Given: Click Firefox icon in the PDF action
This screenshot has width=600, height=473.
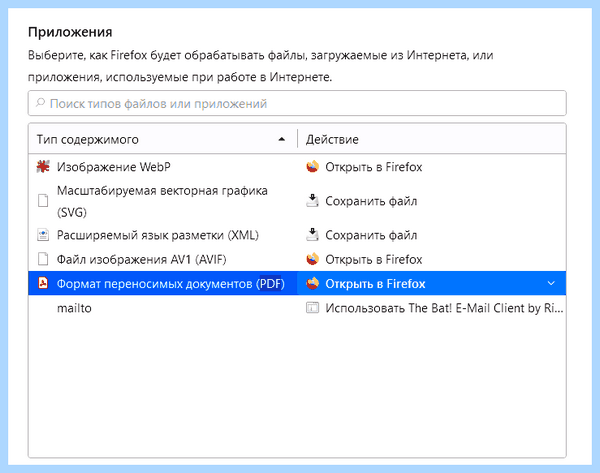Looking at the screenshot, I should (312, 283).
